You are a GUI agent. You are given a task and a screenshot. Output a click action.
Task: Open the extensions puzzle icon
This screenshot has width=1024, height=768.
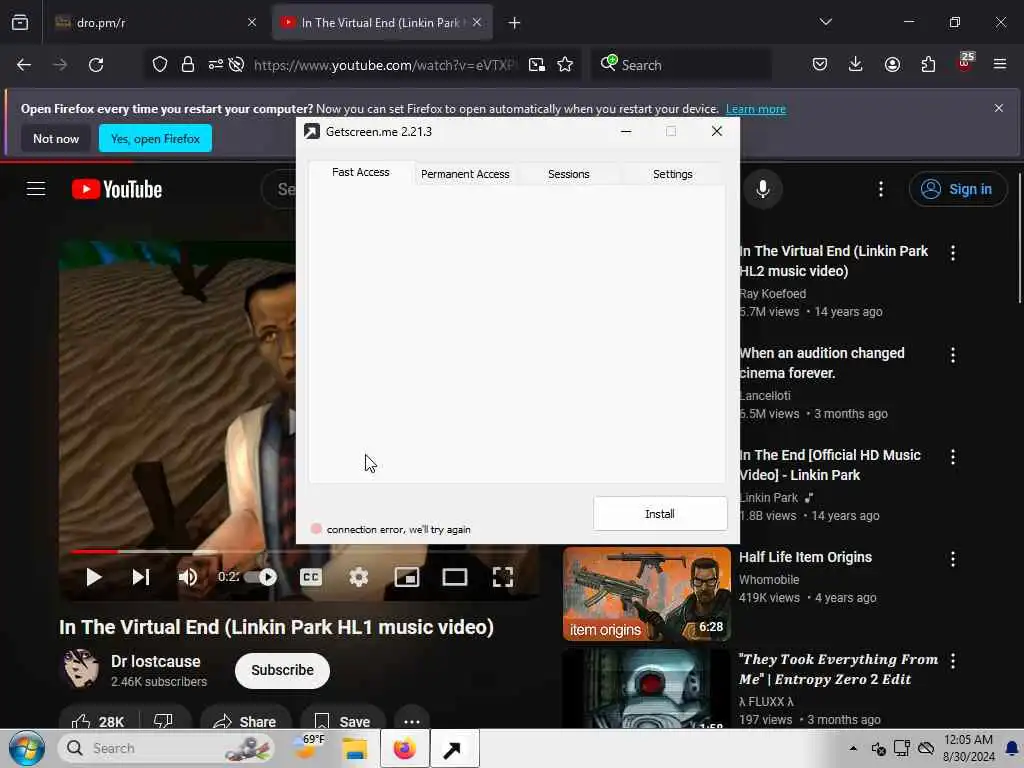click(x=928, y=64)
